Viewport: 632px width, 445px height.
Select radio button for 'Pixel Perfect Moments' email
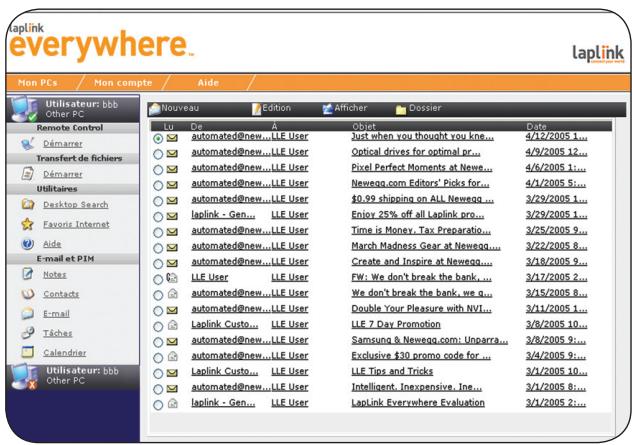click(158, 170)
